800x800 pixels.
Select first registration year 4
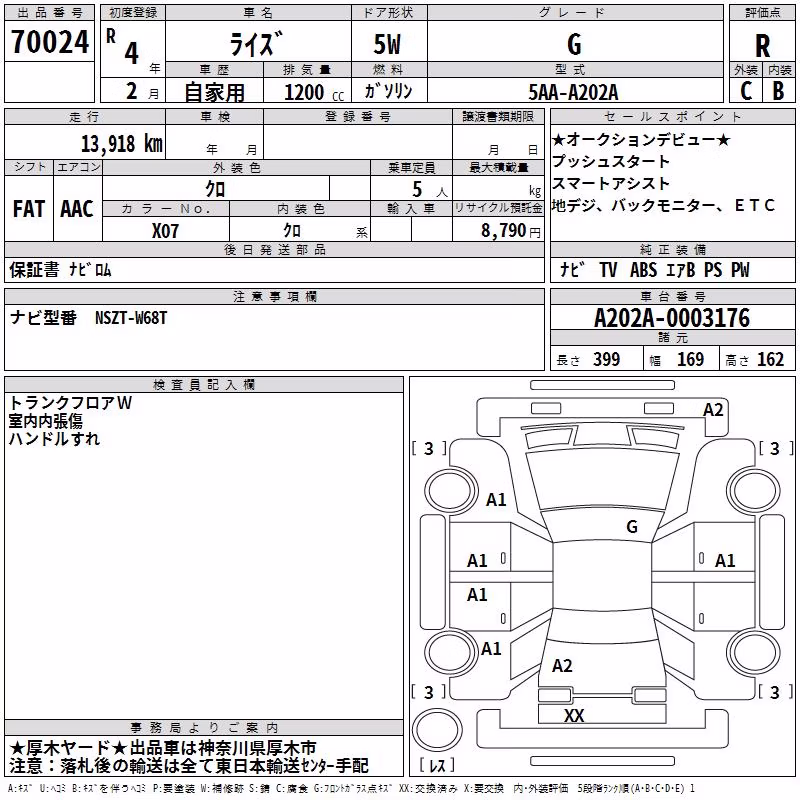[x=132, y=53]
